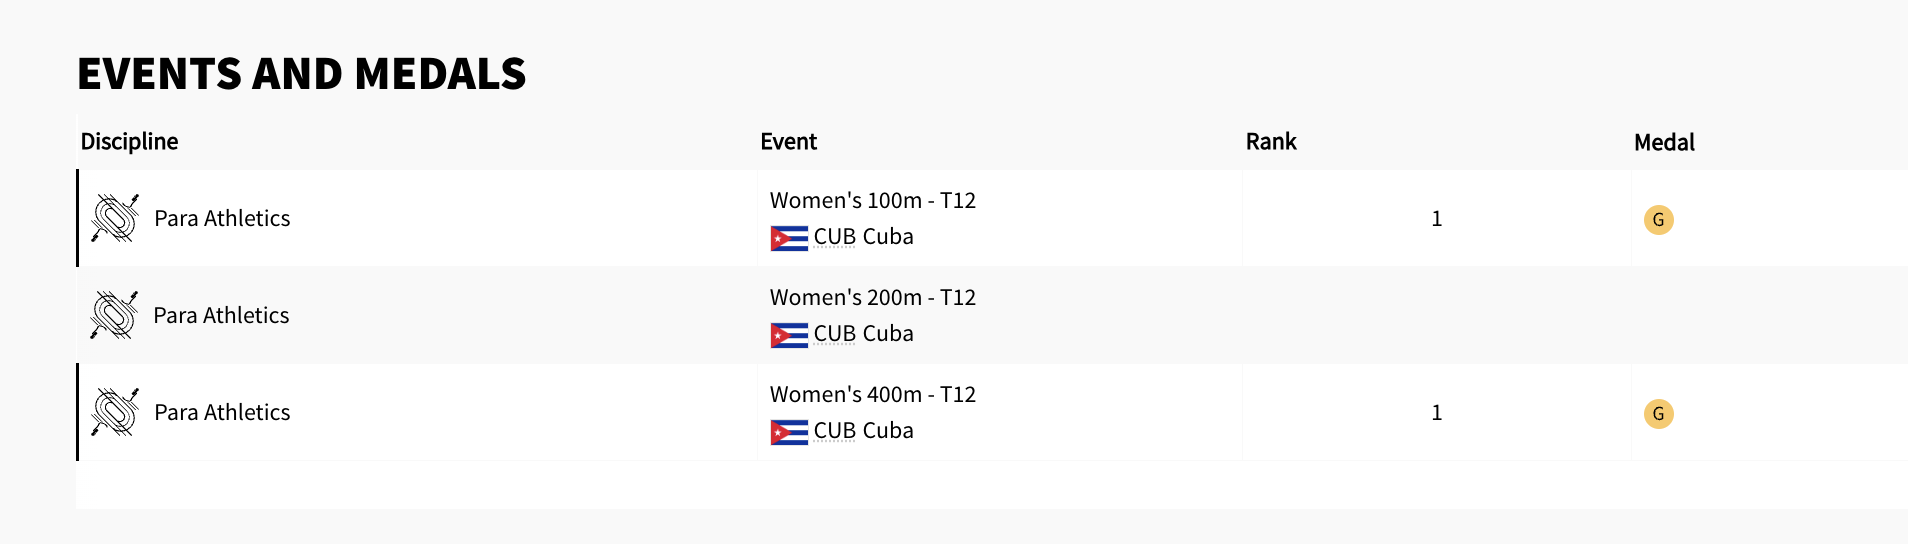1908x544 pixels.
Task: Open the Women's 200m - T12 event
Action: tap(872, 298)
